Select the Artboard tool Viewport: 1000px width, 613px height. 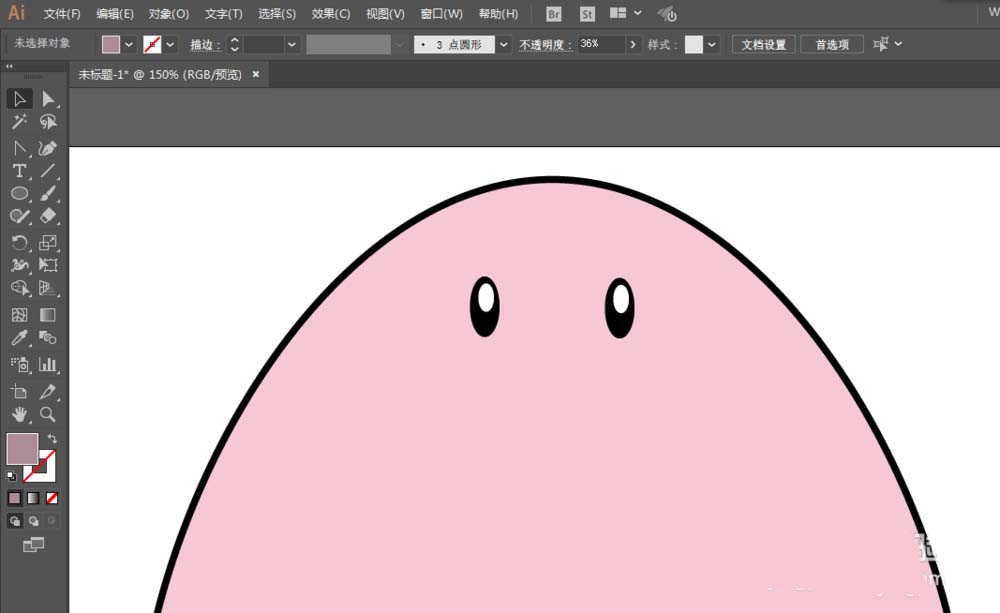pyautogui.click(x=19, y=392)
